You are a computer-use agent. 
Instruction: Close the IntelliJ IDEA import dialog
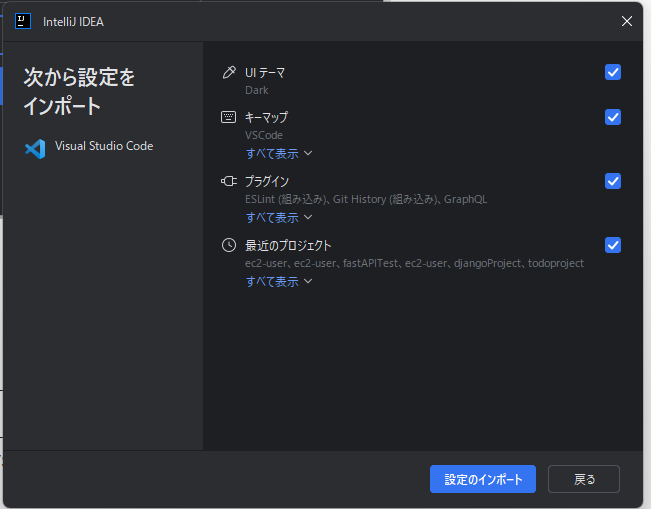(626, 21)
